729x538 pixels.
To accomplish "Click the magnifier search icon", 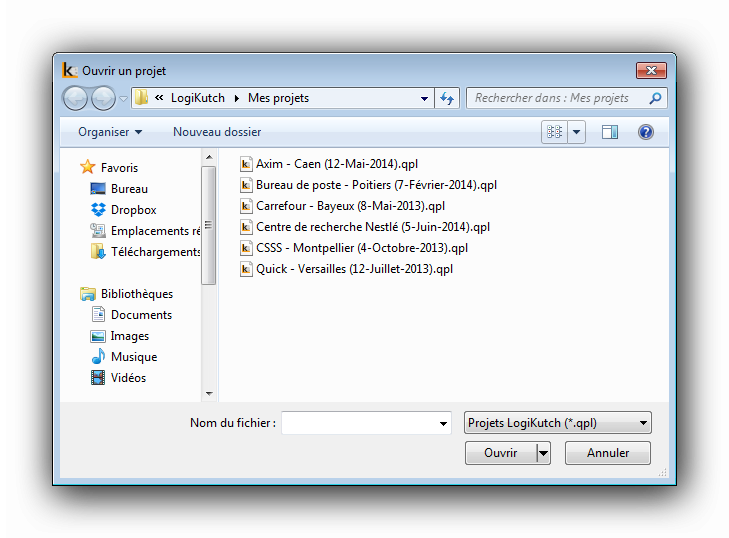I will coord(655,98).
